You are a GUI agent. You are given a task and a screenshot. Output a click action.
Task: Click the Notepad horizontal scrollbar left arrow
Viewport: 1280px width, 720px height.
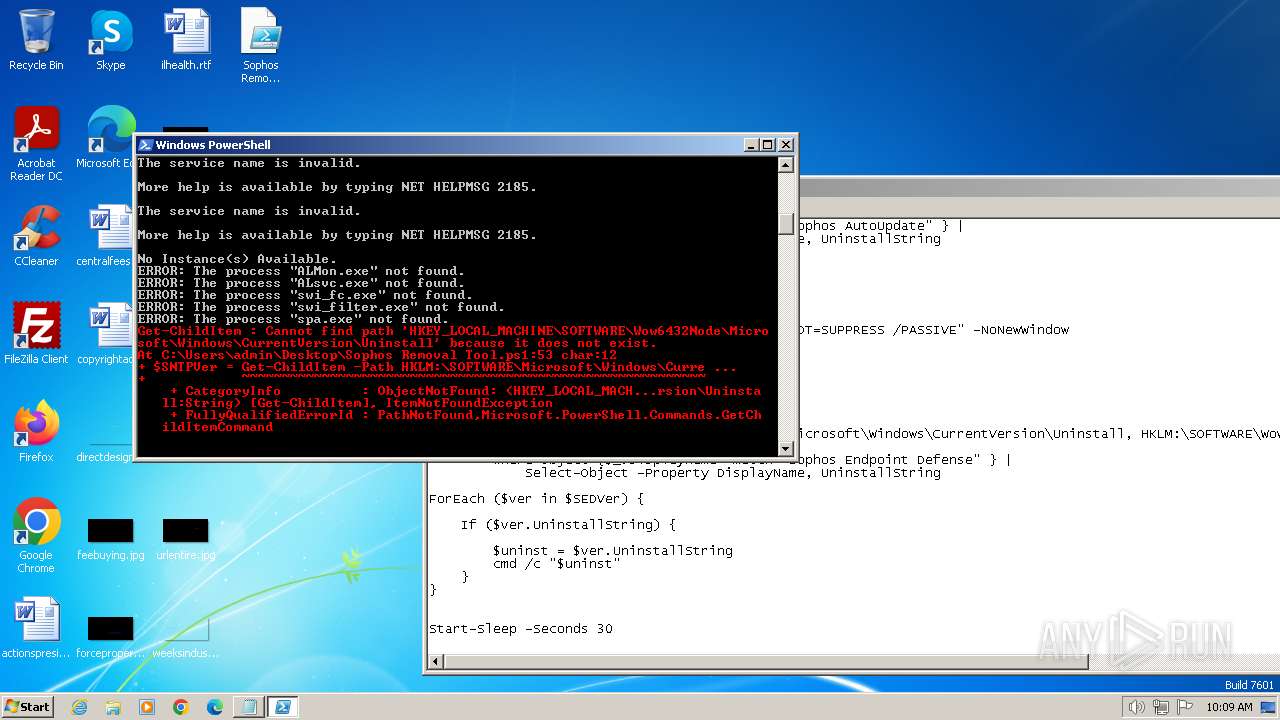[436, 661]
